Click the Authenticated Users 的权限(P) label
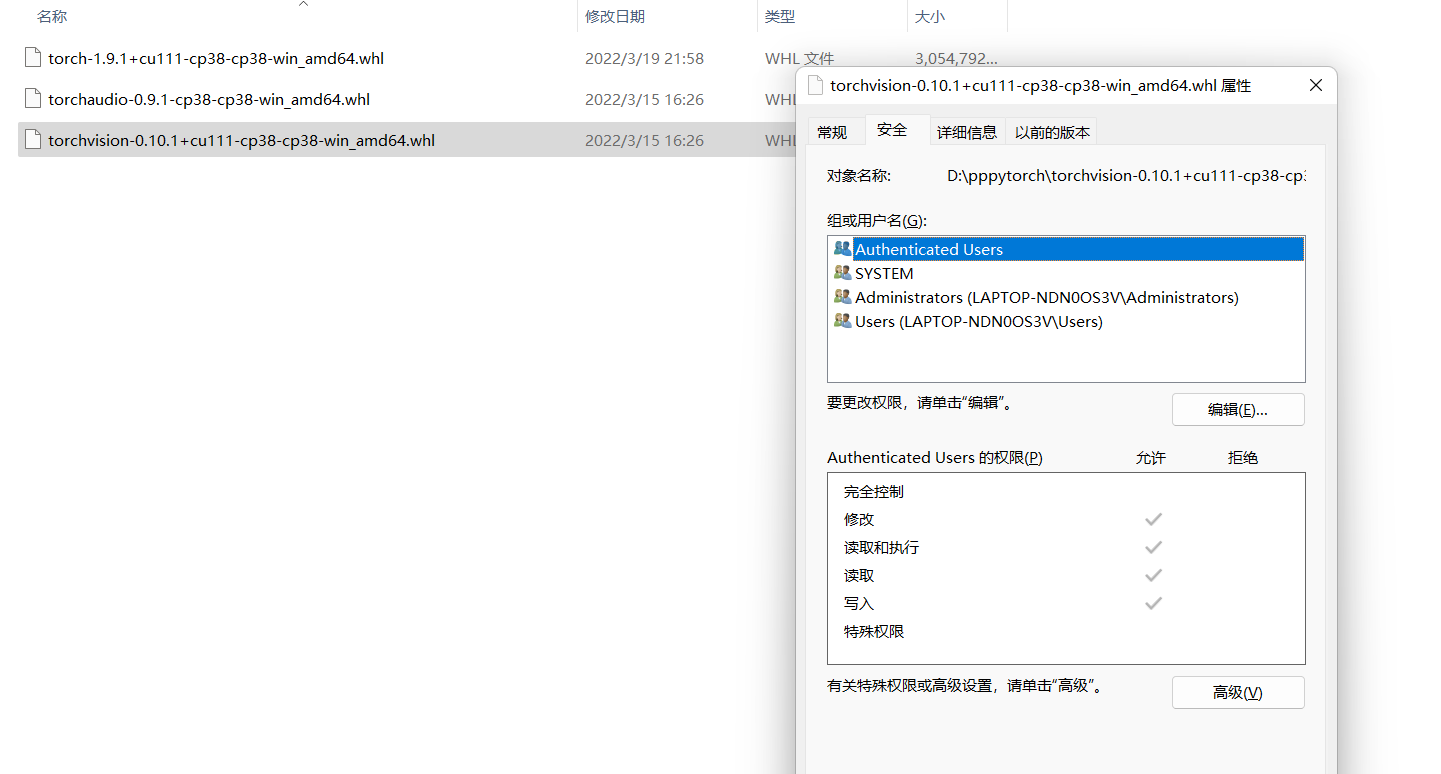The image size is (1441, 774). click(x=935, y=458)
